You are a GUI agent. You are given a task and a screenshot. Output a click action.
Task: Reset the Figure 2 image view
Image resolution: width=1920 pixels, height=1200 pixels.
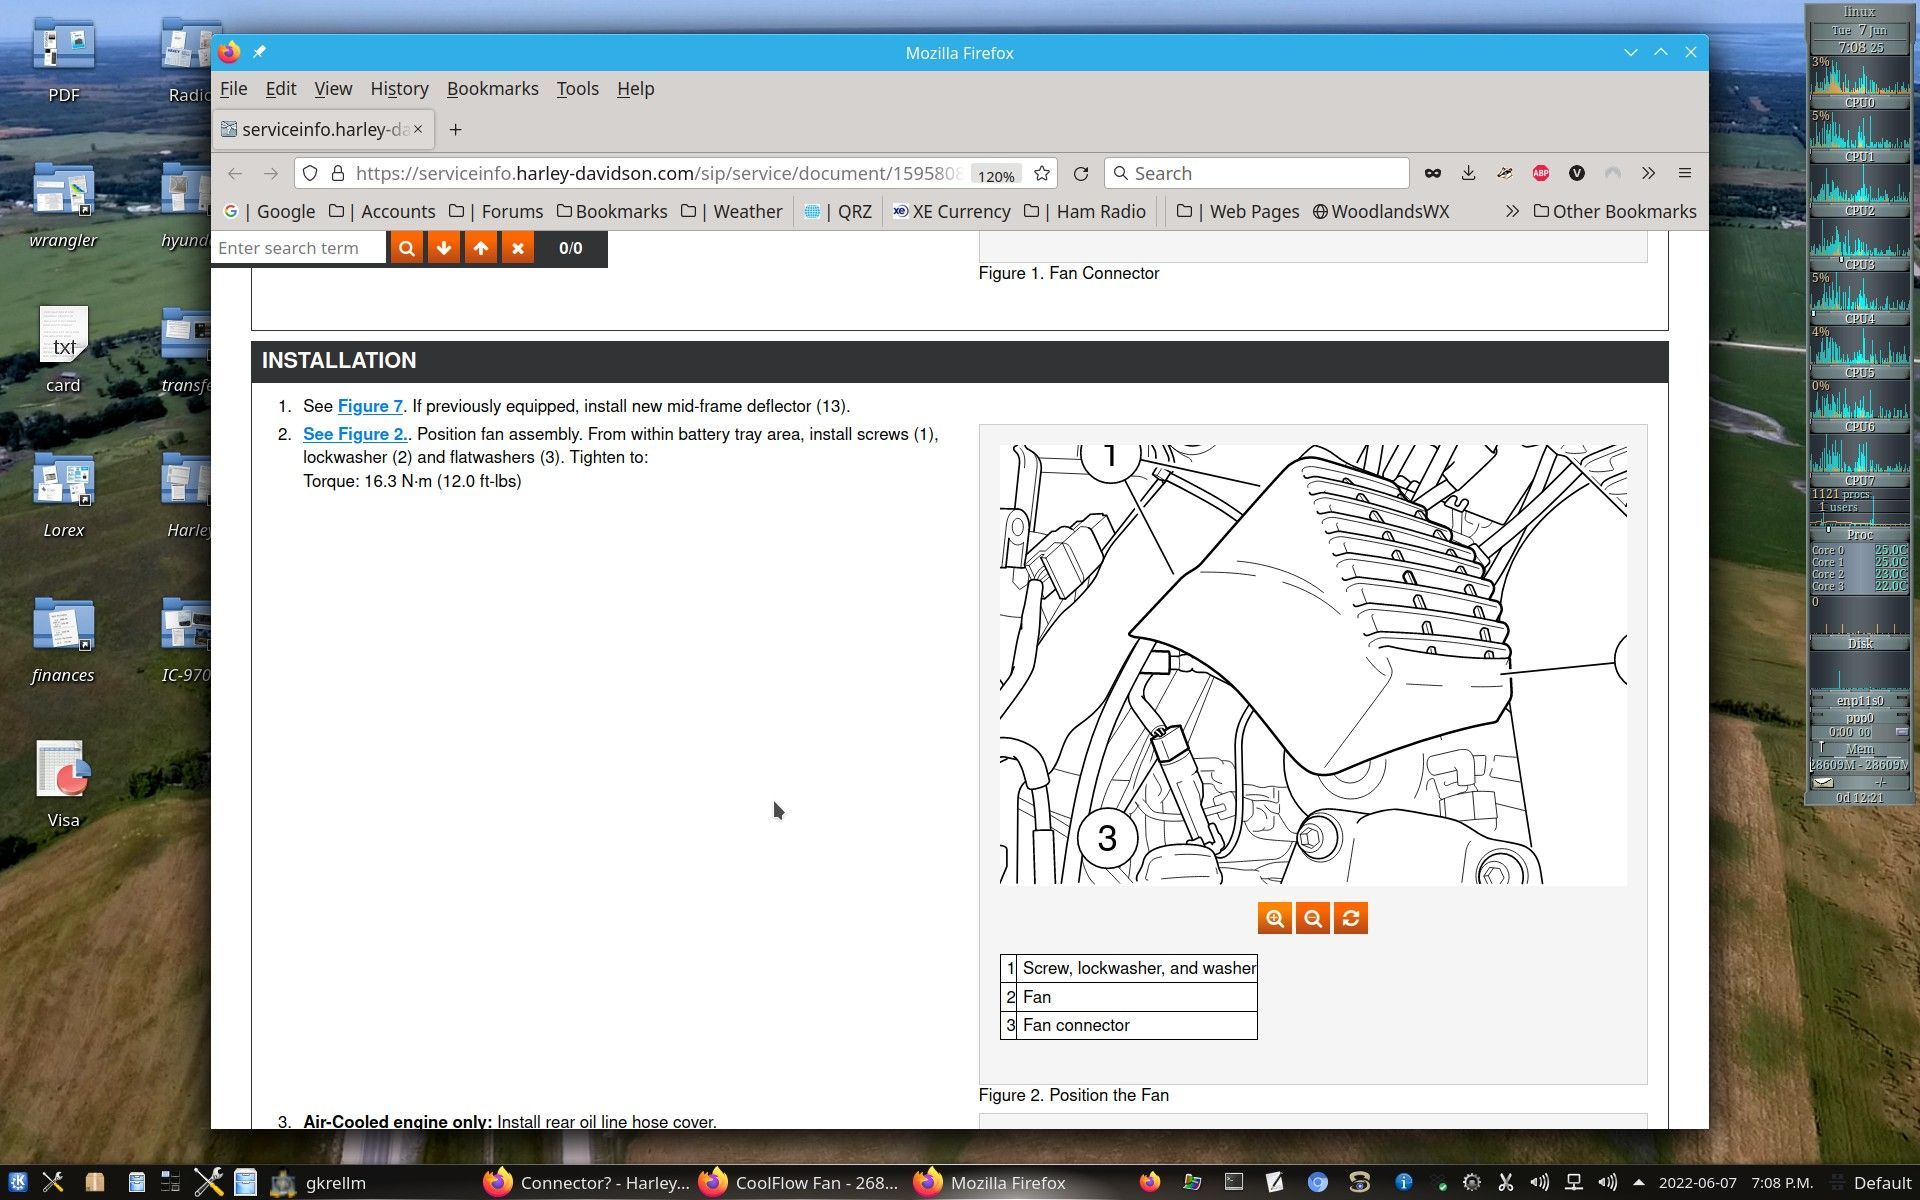pos(1350,918)
